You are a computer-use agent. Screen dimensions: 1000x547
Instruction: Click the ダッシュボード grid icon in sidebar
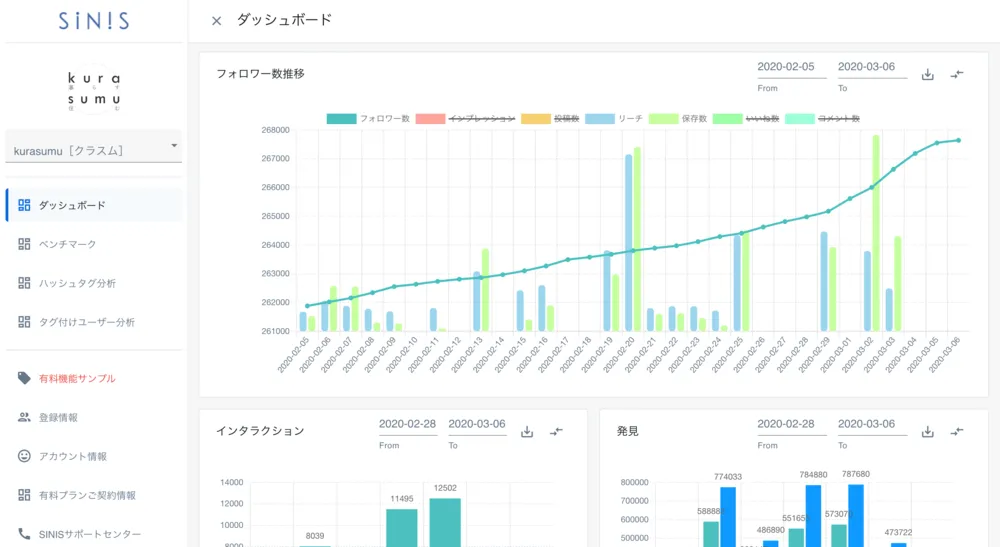pos(24,205)
